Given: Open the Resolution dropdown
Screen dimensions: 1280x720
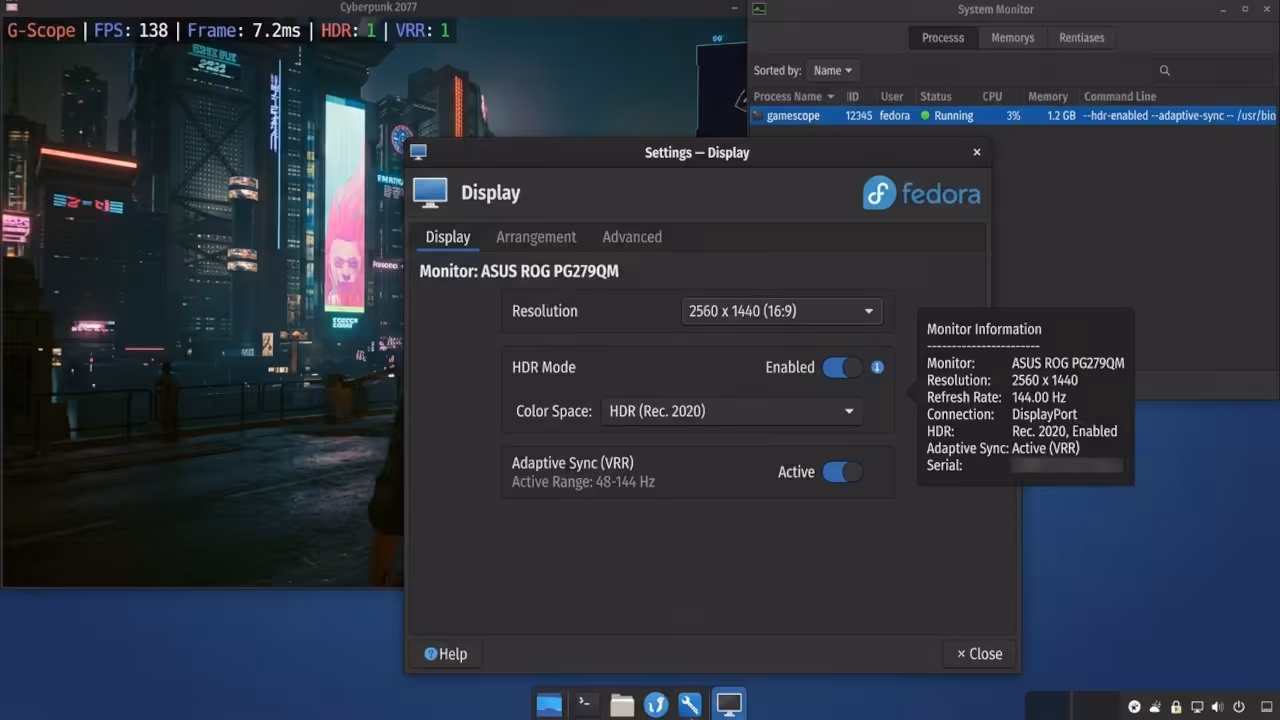Looking at the screenshot, I should pos(781,311).
